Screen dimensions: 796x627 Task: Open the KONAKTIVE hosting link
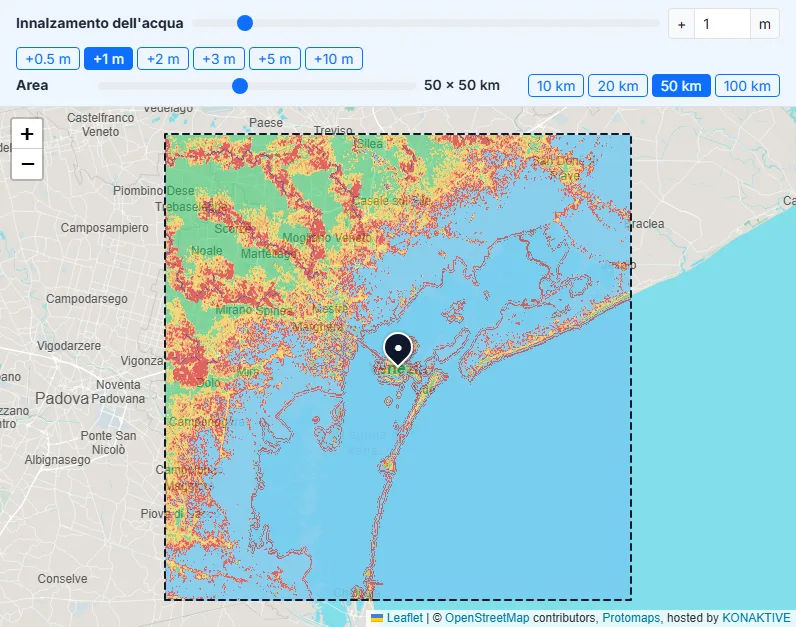tap(756, 618)
